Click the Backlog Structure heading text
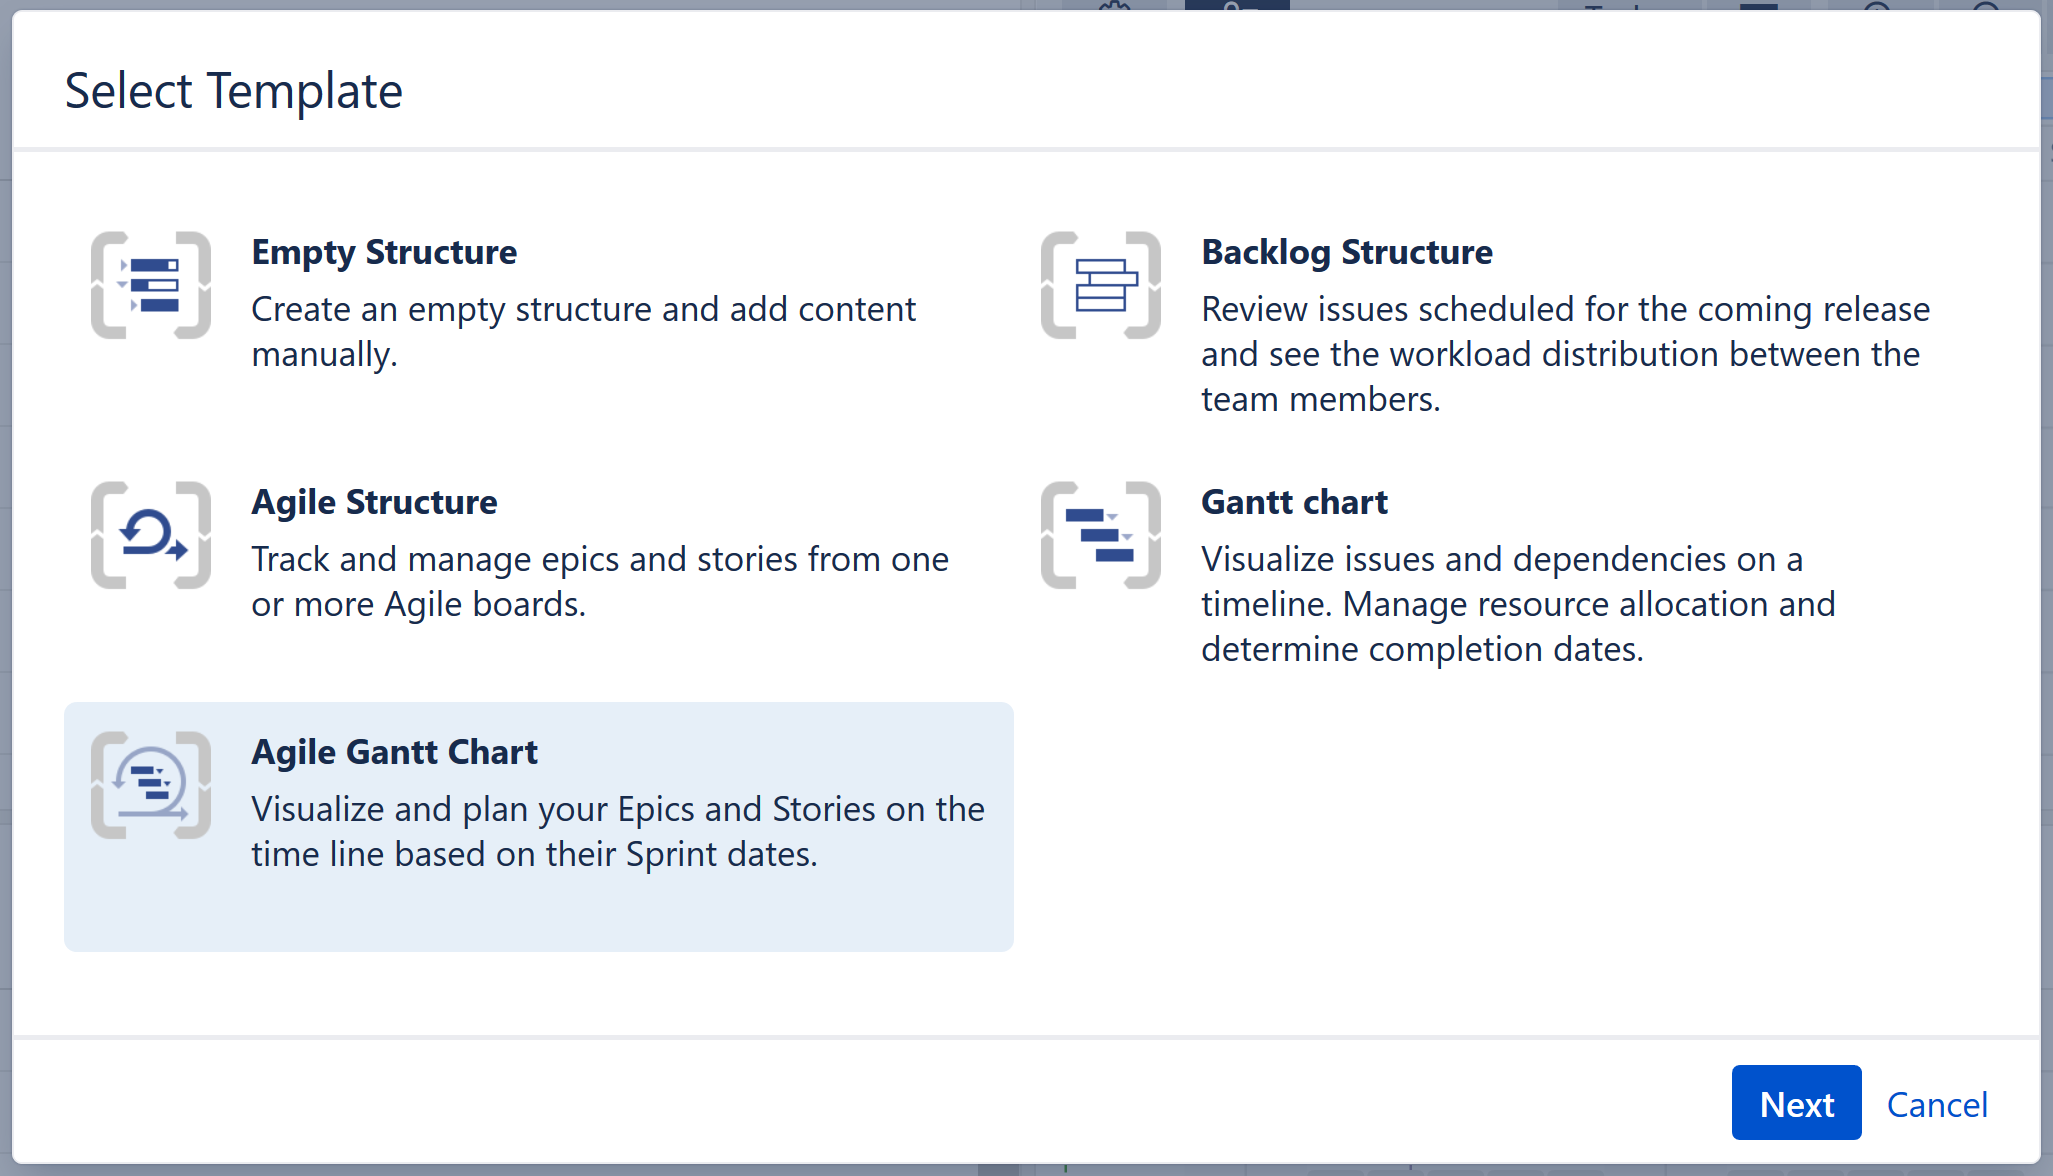2053x1176 pixels. point(1346,252)
